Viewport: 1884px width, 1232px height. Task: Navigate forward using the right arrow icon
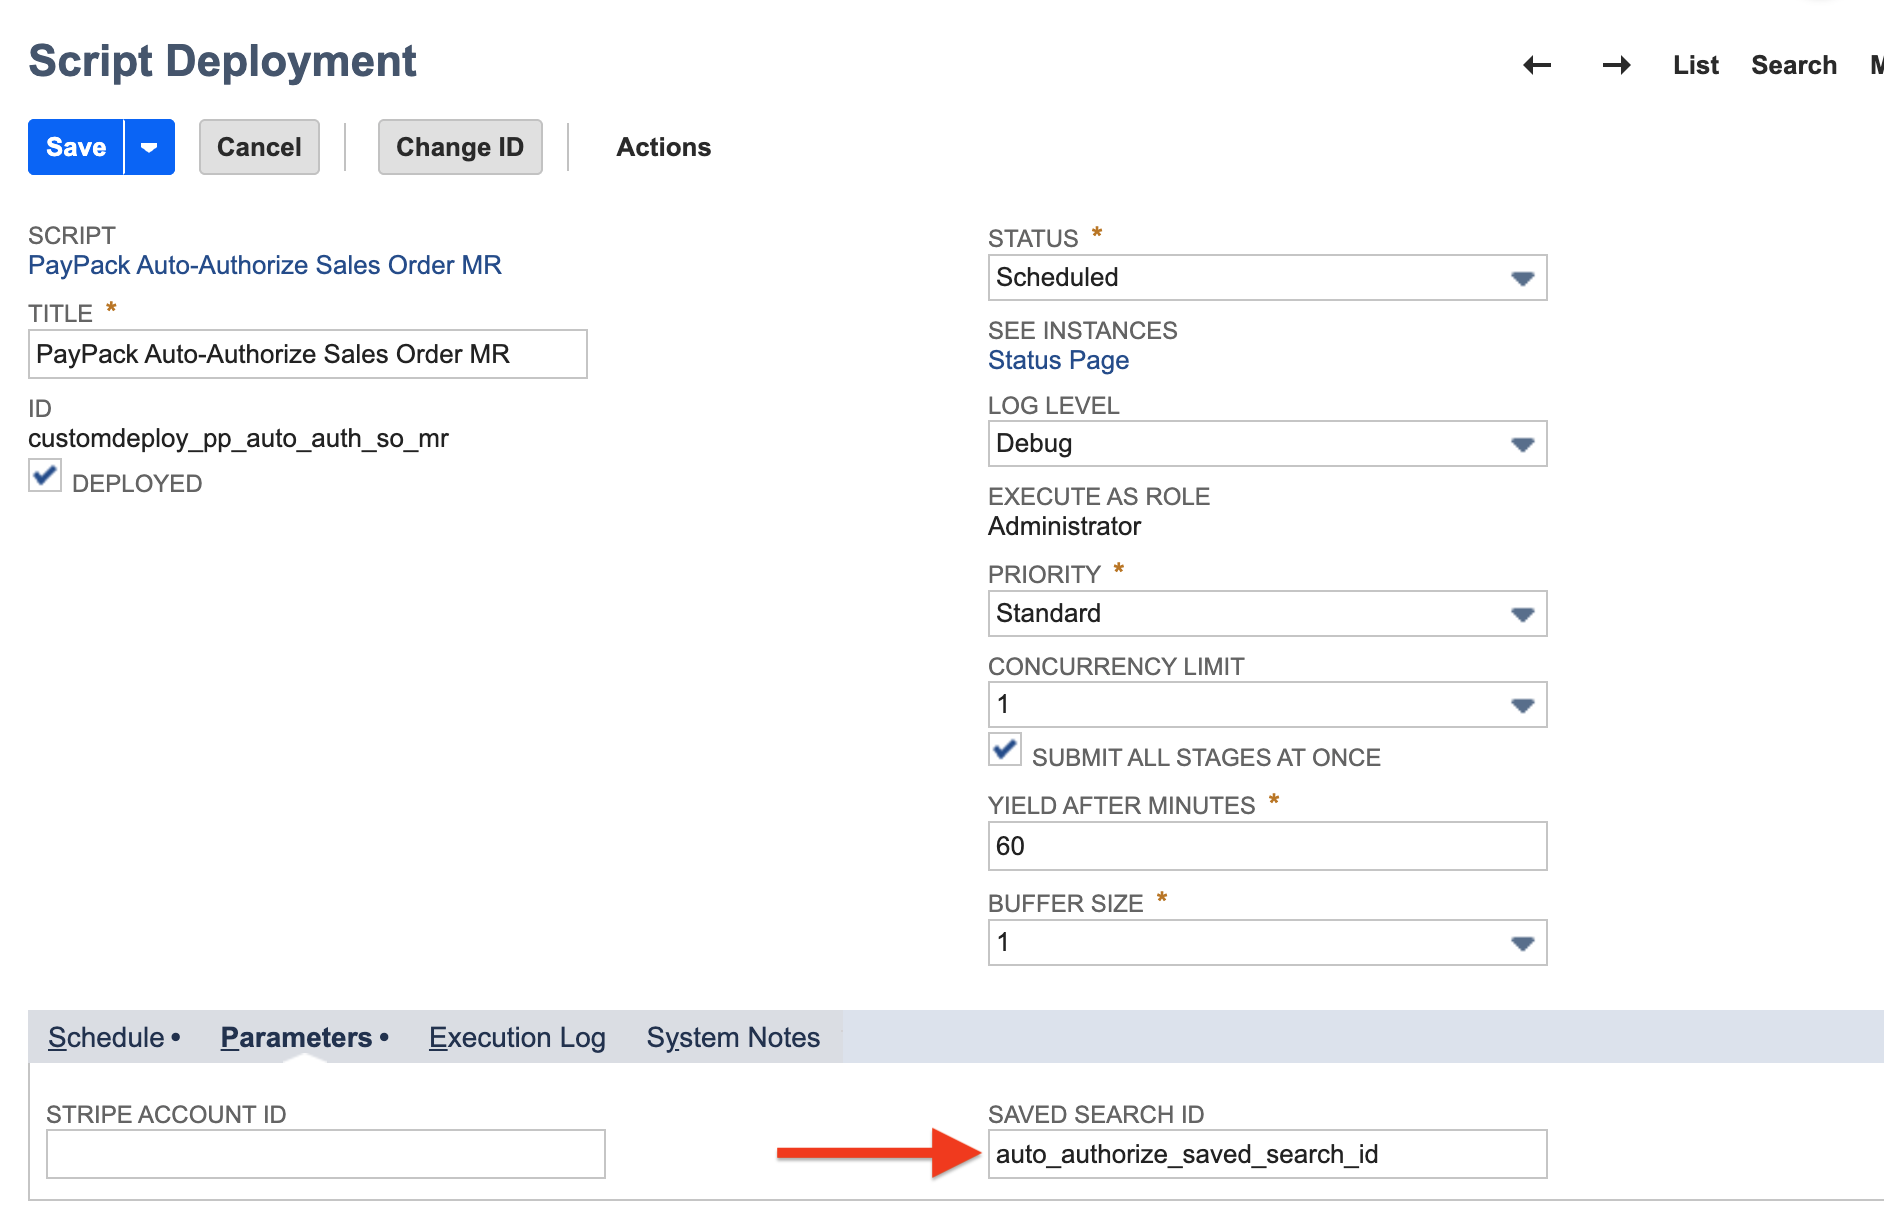[1617, 64]
